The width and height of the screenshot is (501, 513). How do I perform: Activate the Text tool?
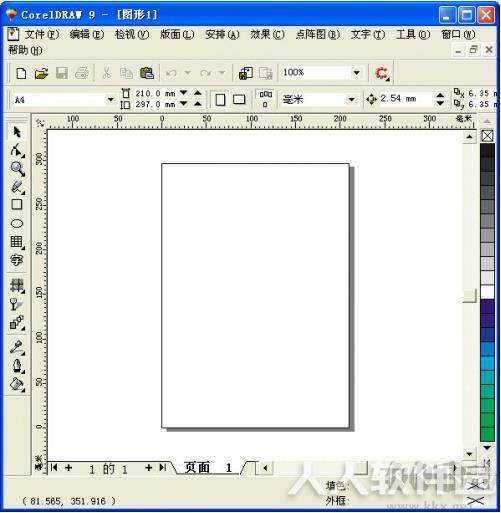(17, 260)
